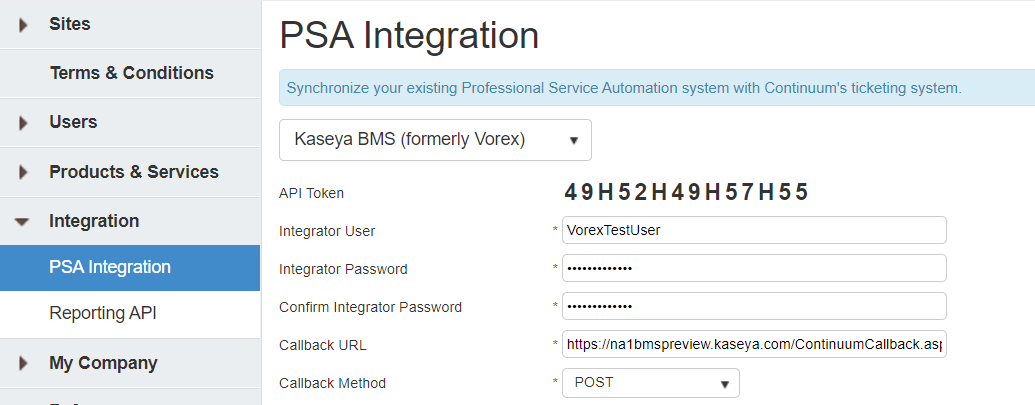Click the Sites menu label
1035x405 pixels.
pos(70,24)
